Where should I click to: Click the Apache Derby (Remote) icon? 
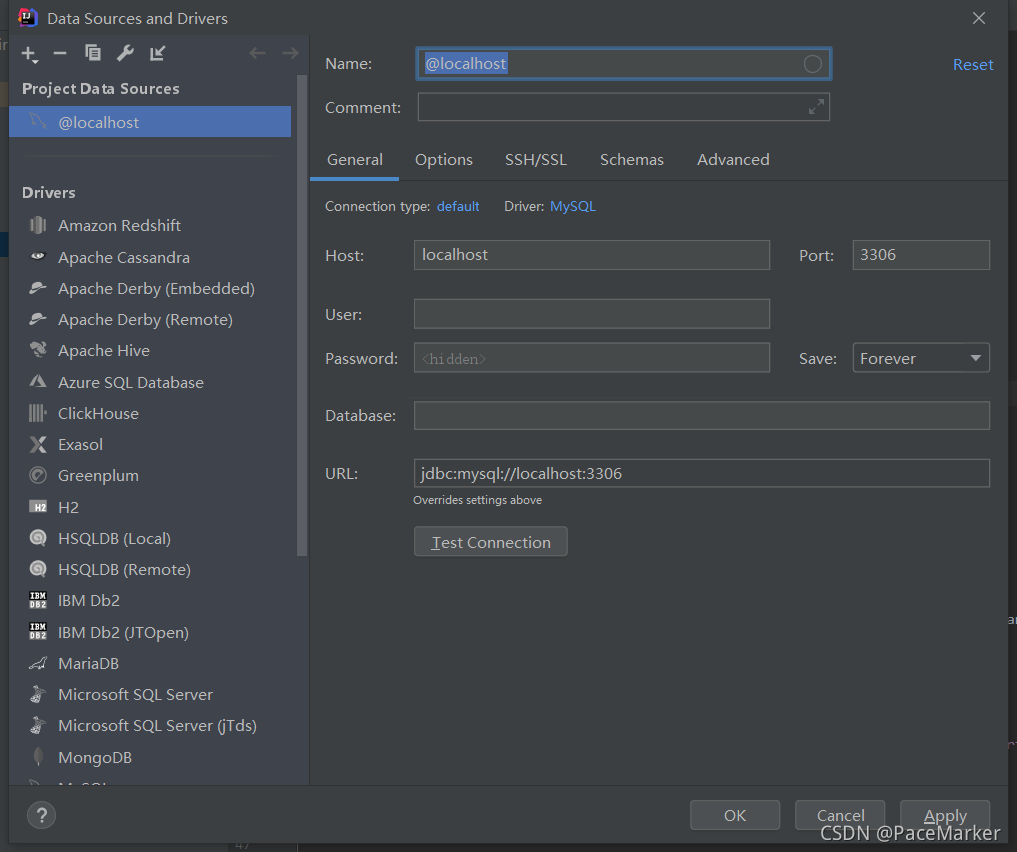click(x=38, y=319)
